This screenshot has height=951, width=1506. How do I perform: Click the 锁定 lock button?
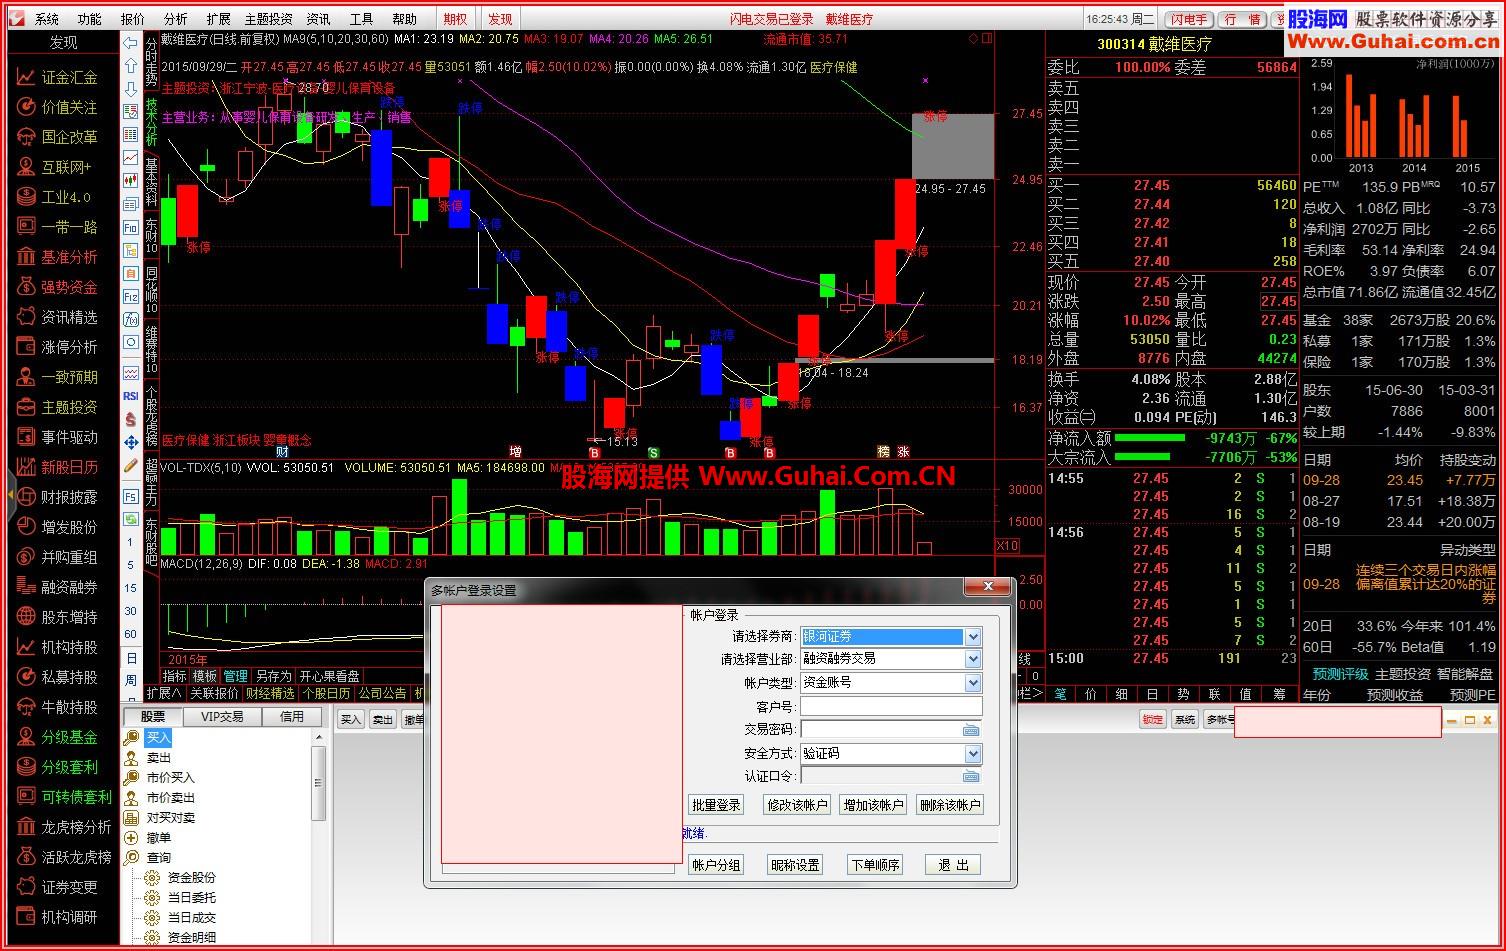[1153, 720]
